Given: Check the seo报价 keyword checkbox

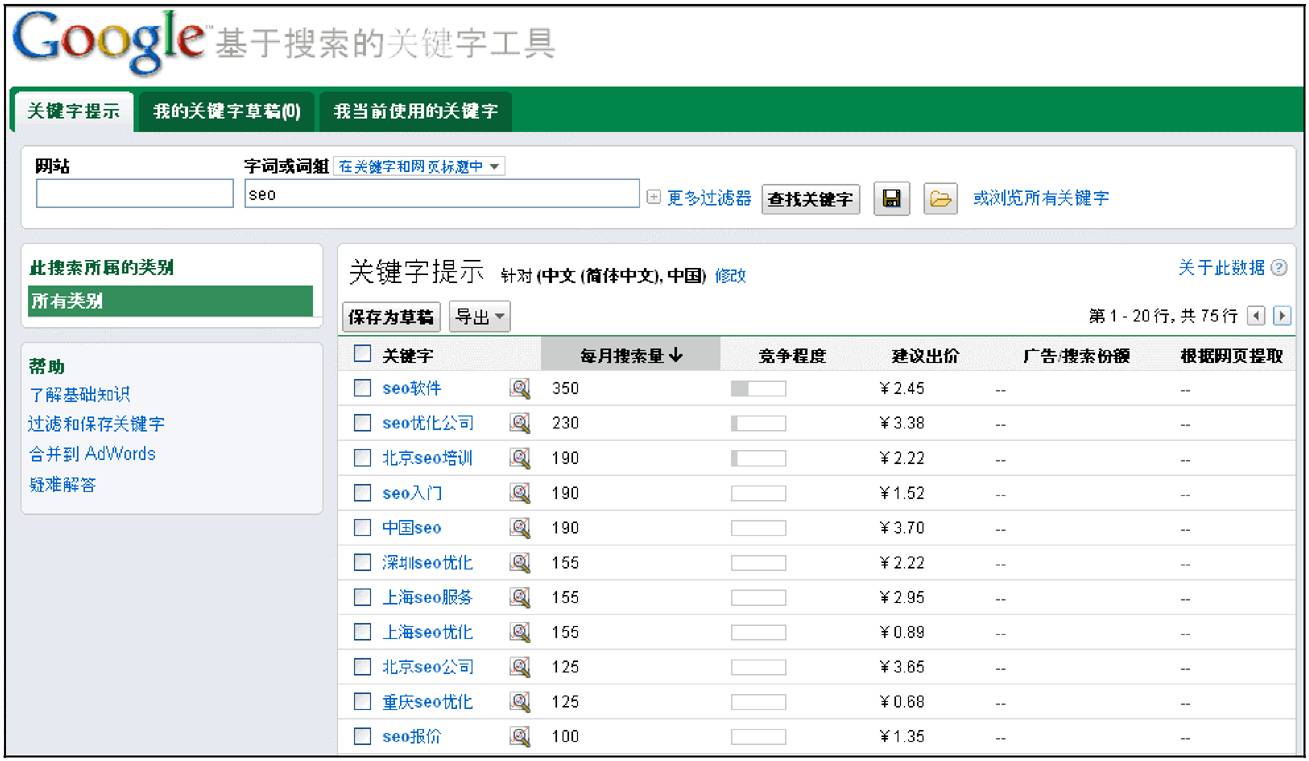Looking at the screenshot, I should pos(362,738).
